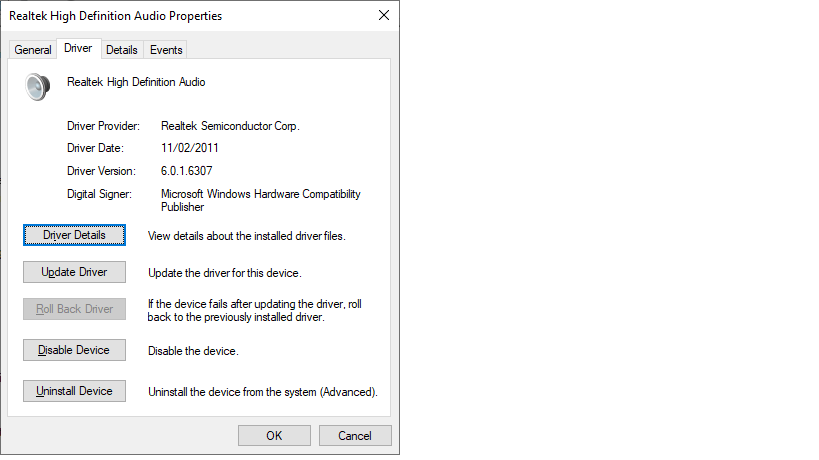Cancel the properties dialog
Viewport: 819px width, 460px height.
point(355,436)
